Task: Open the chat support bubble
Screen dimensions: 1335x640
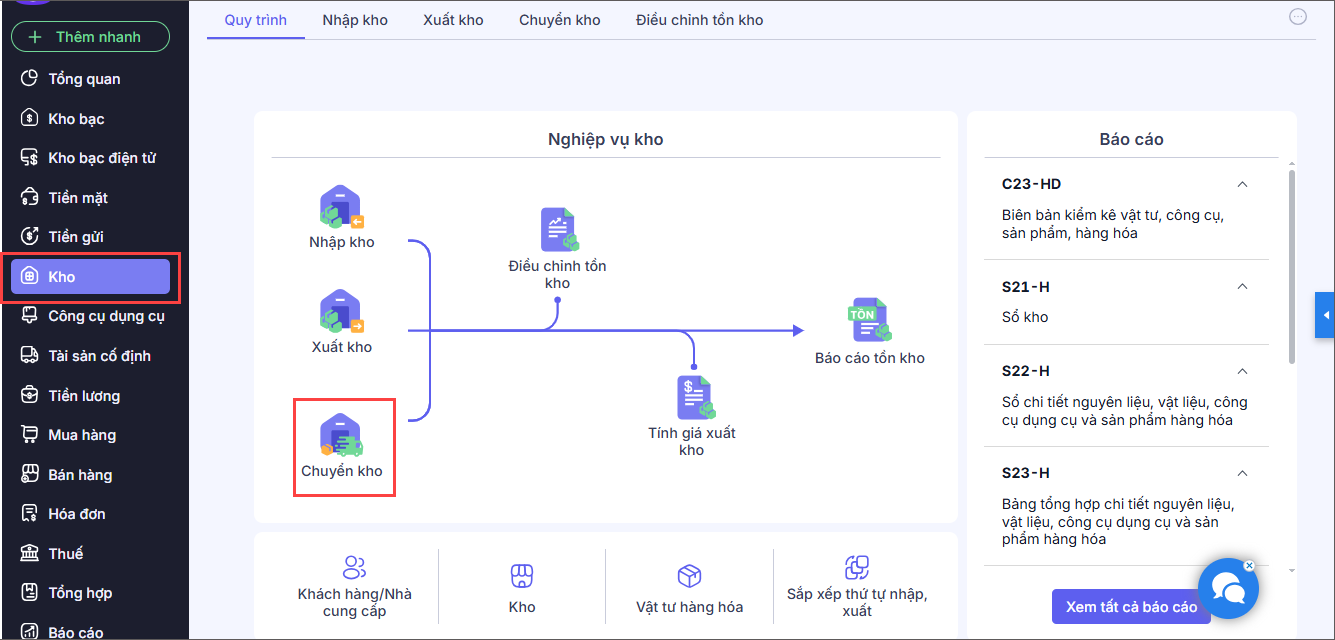Action: [1227, 588]
